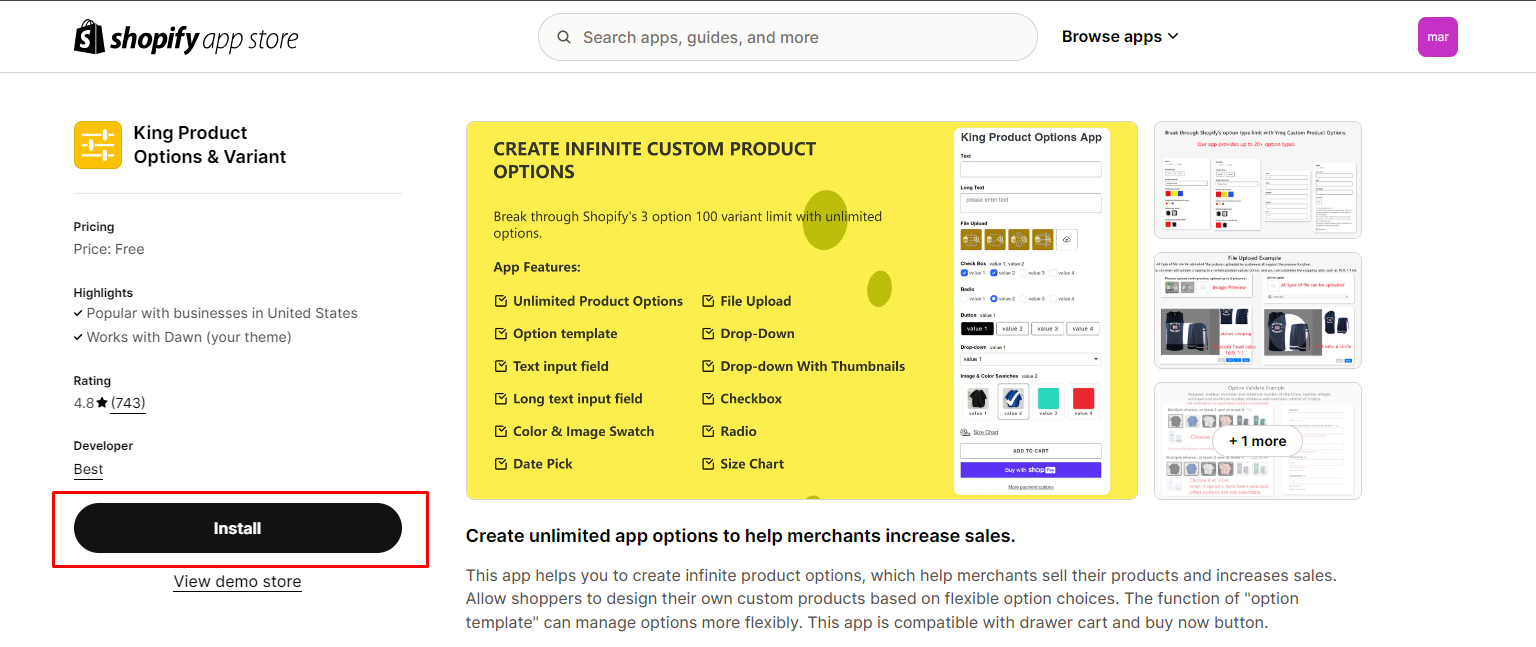Click the cloud upload icon in the mock form
This screenshot has height=647, width=1536.
tap(1068, 239)
